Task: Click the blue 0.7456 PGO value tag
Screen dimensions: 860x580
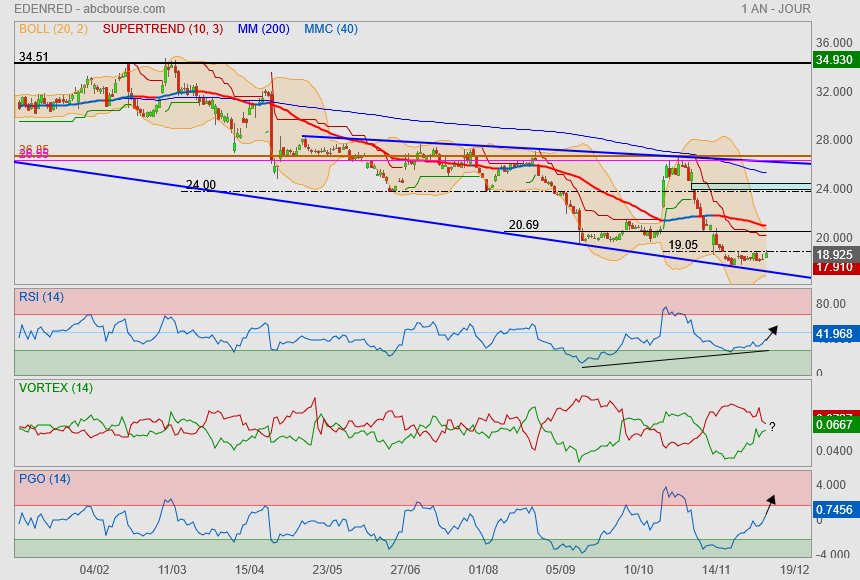Action: (x=833, y=509)
